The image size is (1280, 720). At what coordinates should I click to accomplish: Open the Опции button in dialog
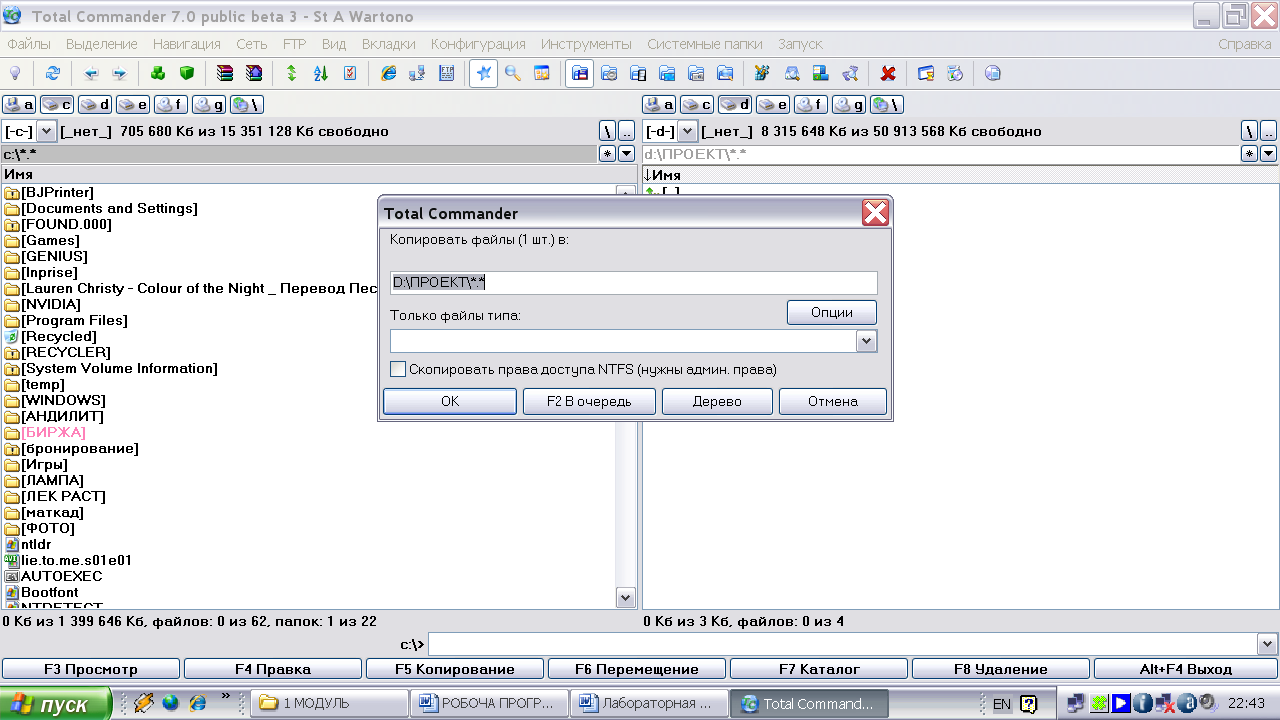pos(832,312)
